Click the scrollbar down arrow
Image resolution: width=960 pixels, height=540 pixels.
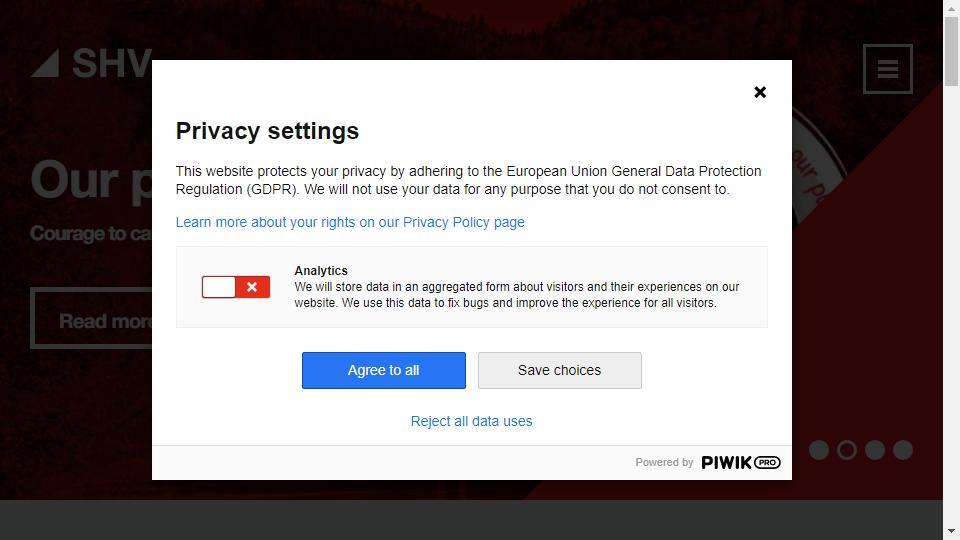tap(951, 531)
